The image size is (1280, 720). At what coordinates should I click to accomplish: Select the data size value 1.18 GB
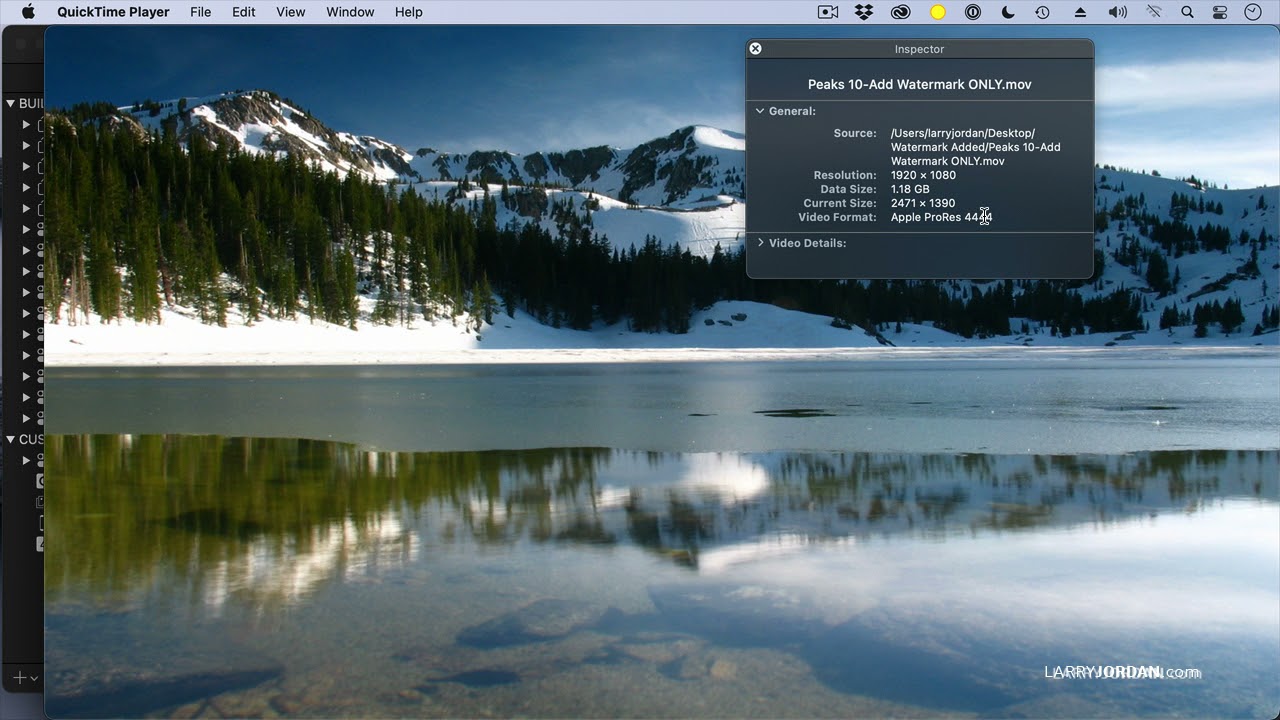tap(910, 189)
